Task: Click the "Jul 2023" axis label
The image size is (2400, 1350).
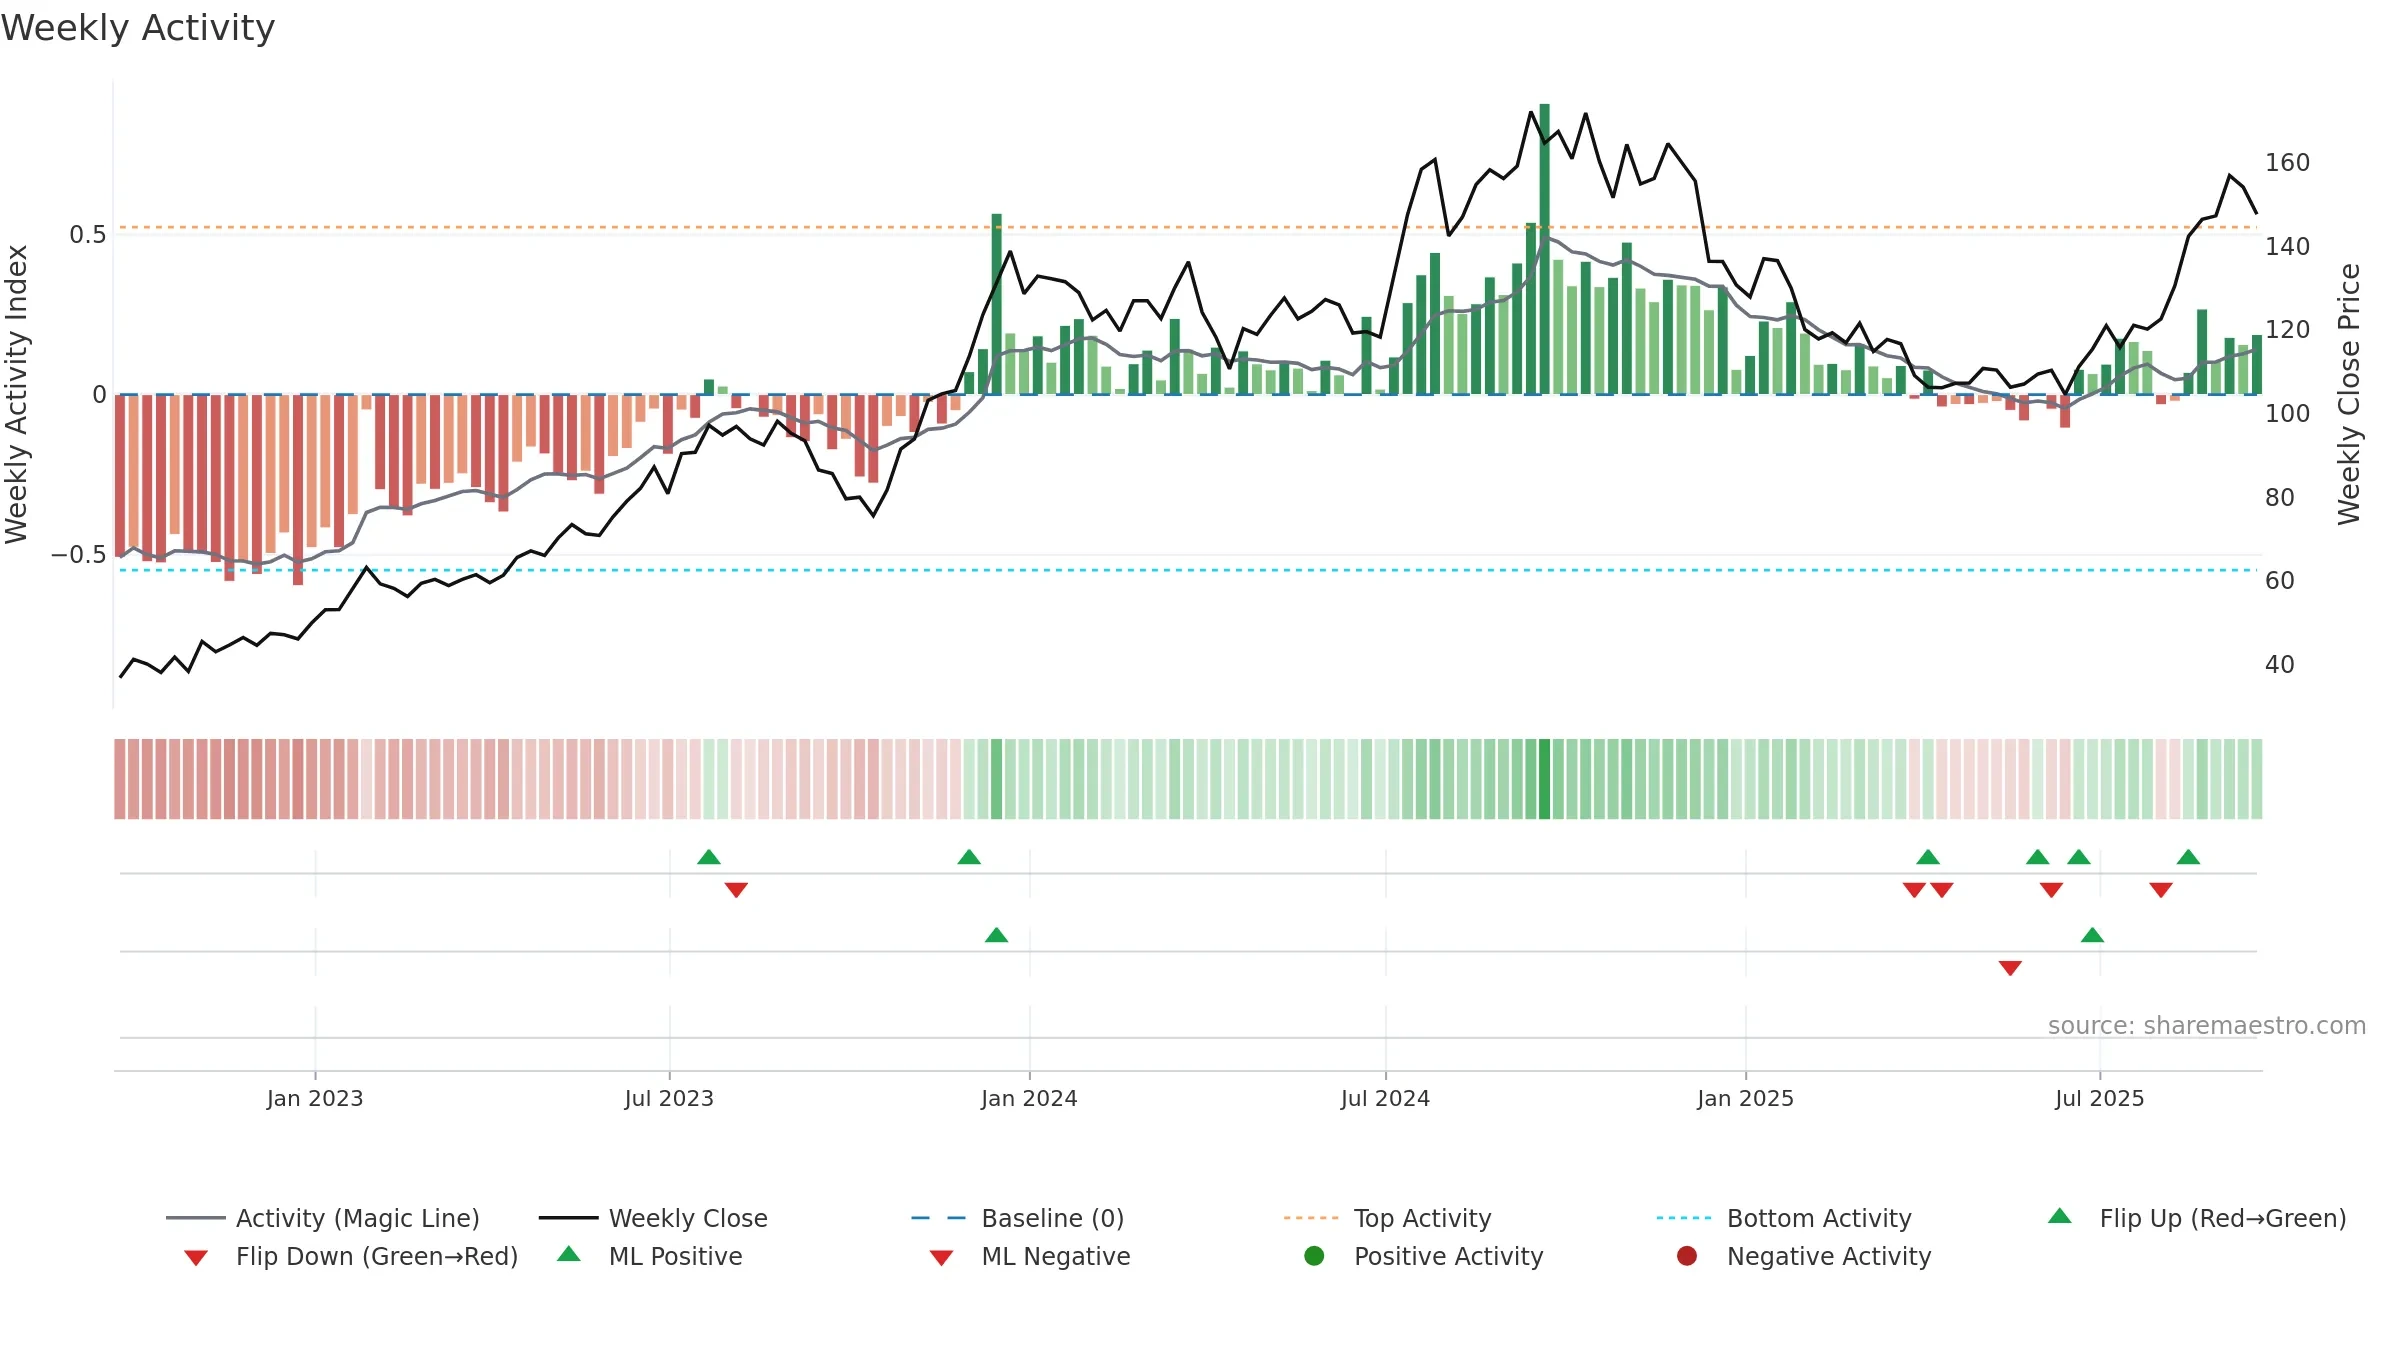Action: click(669, 1099)
